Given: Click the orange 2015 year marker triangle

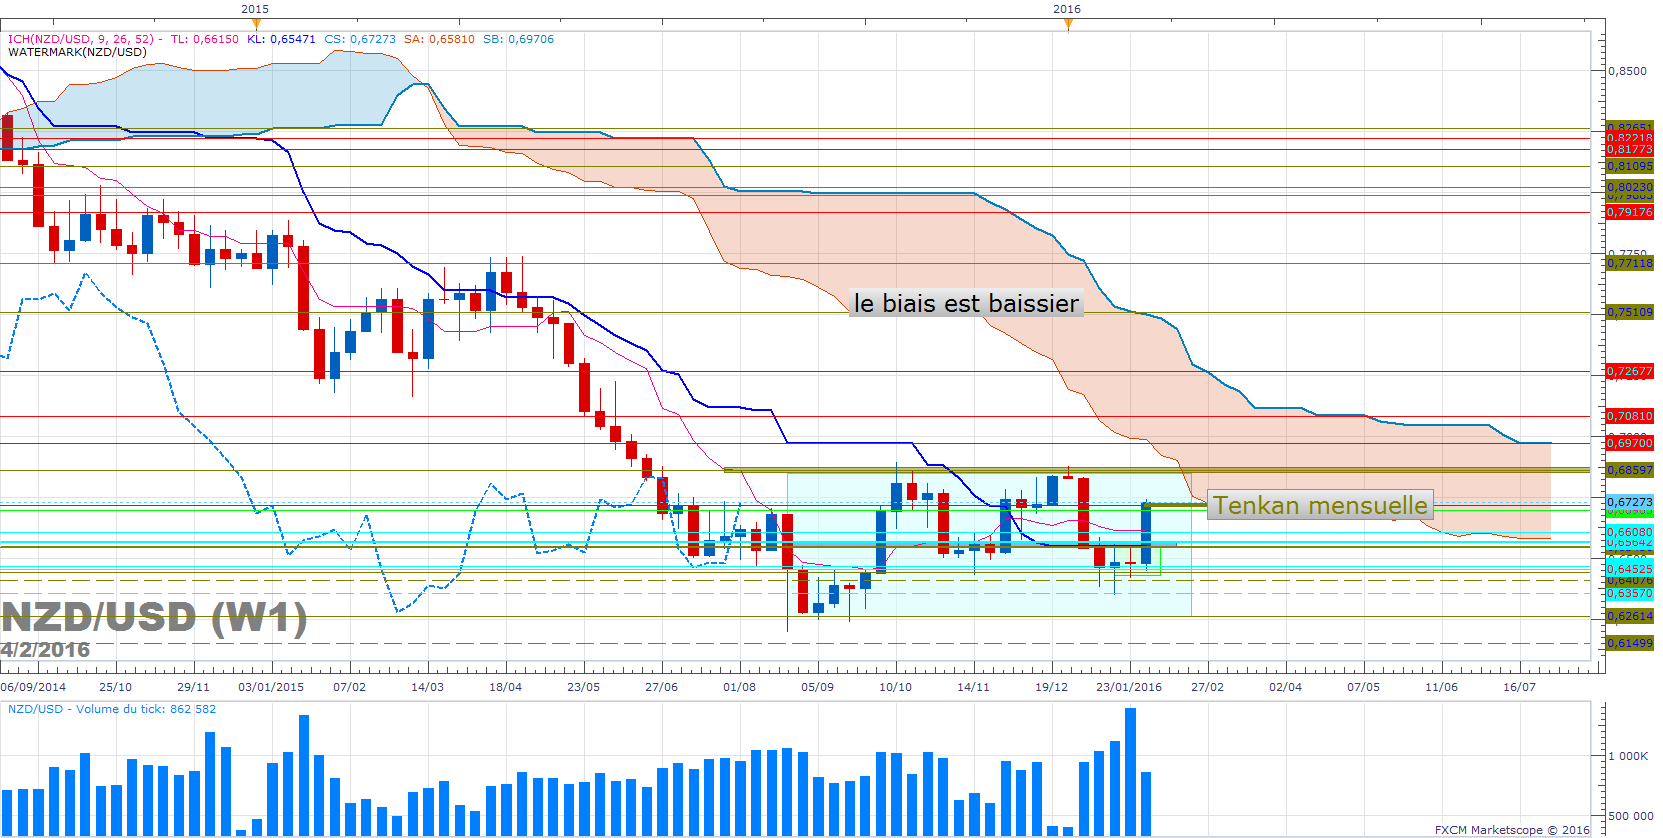Looking at the screenshot, I should pyautogui.click(x=256, y=24).
